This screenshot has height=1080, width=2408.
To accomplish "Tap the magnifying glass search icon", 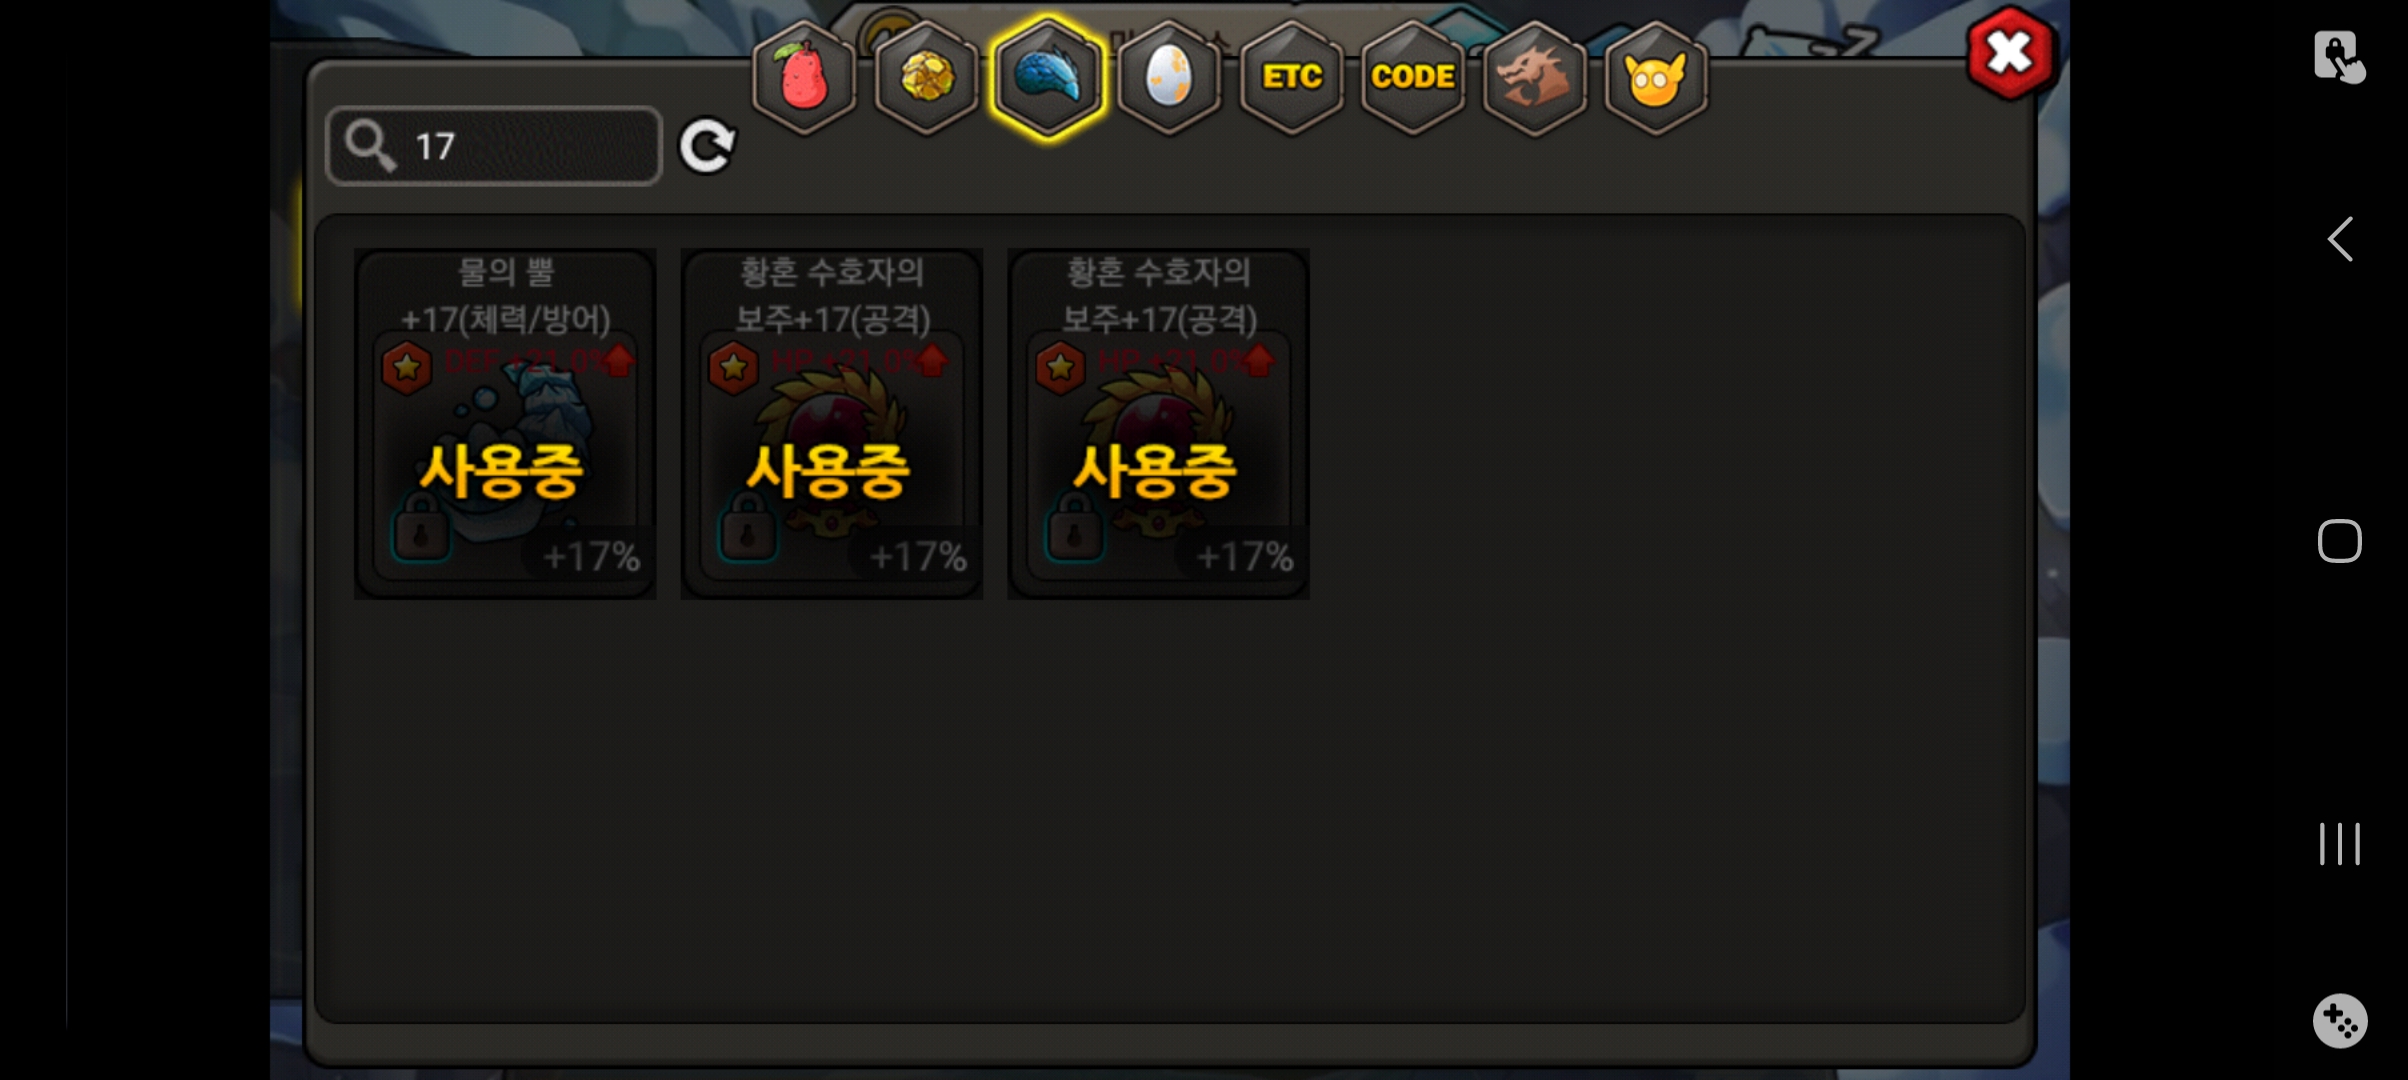I will [x=370, y=146].
